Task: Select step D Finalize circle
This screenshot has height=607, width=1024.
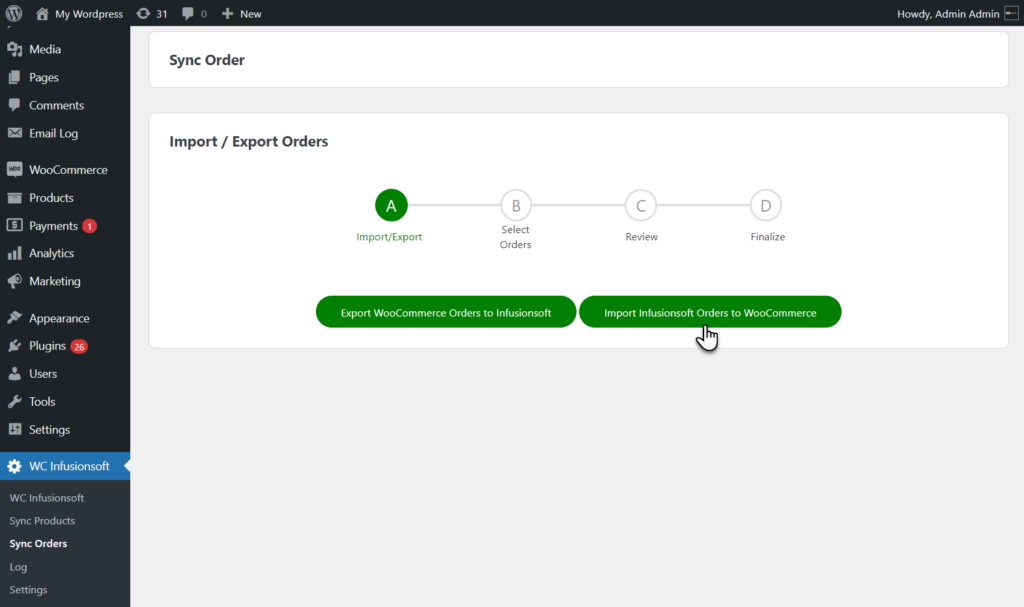Action: [765, 205]
